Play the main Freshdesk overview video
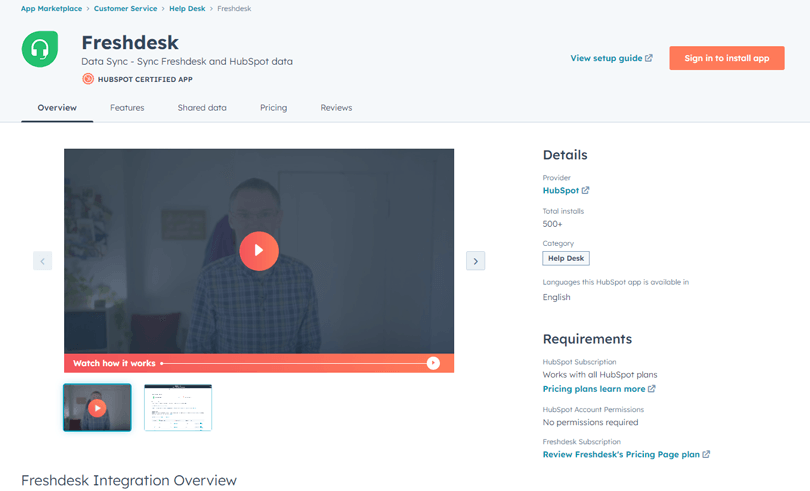810x491 pixels. (x=259, y=251)
